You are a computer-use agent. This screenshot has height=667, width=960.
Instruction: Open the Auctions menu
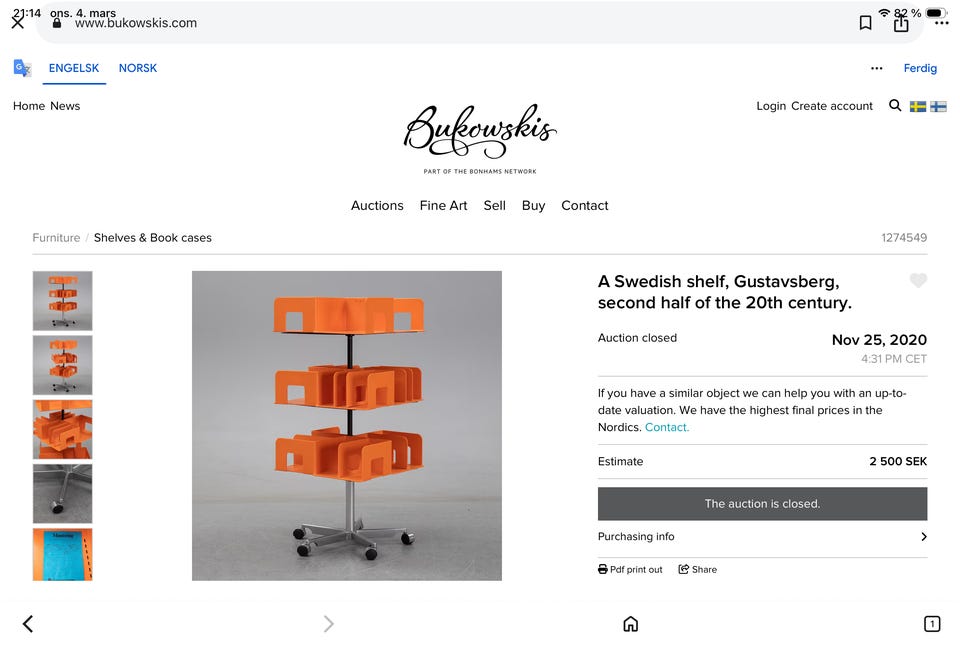pos(377,205)
